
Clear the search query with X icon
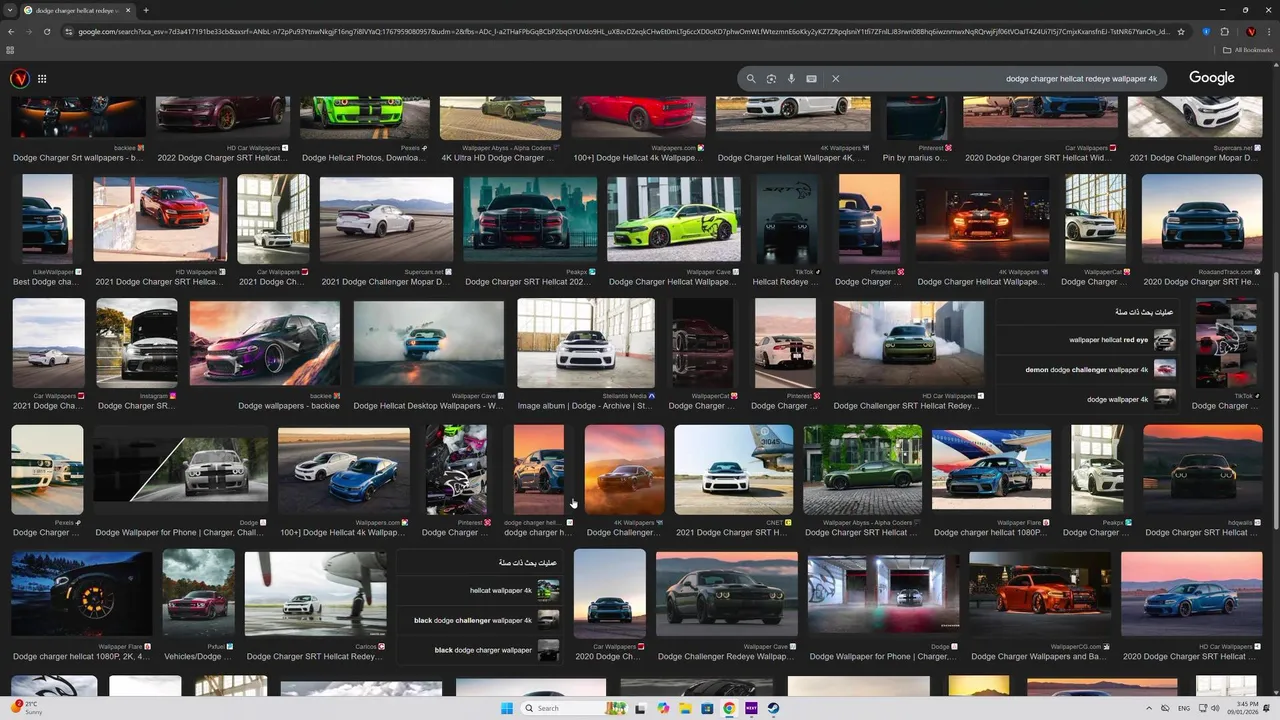835,78
